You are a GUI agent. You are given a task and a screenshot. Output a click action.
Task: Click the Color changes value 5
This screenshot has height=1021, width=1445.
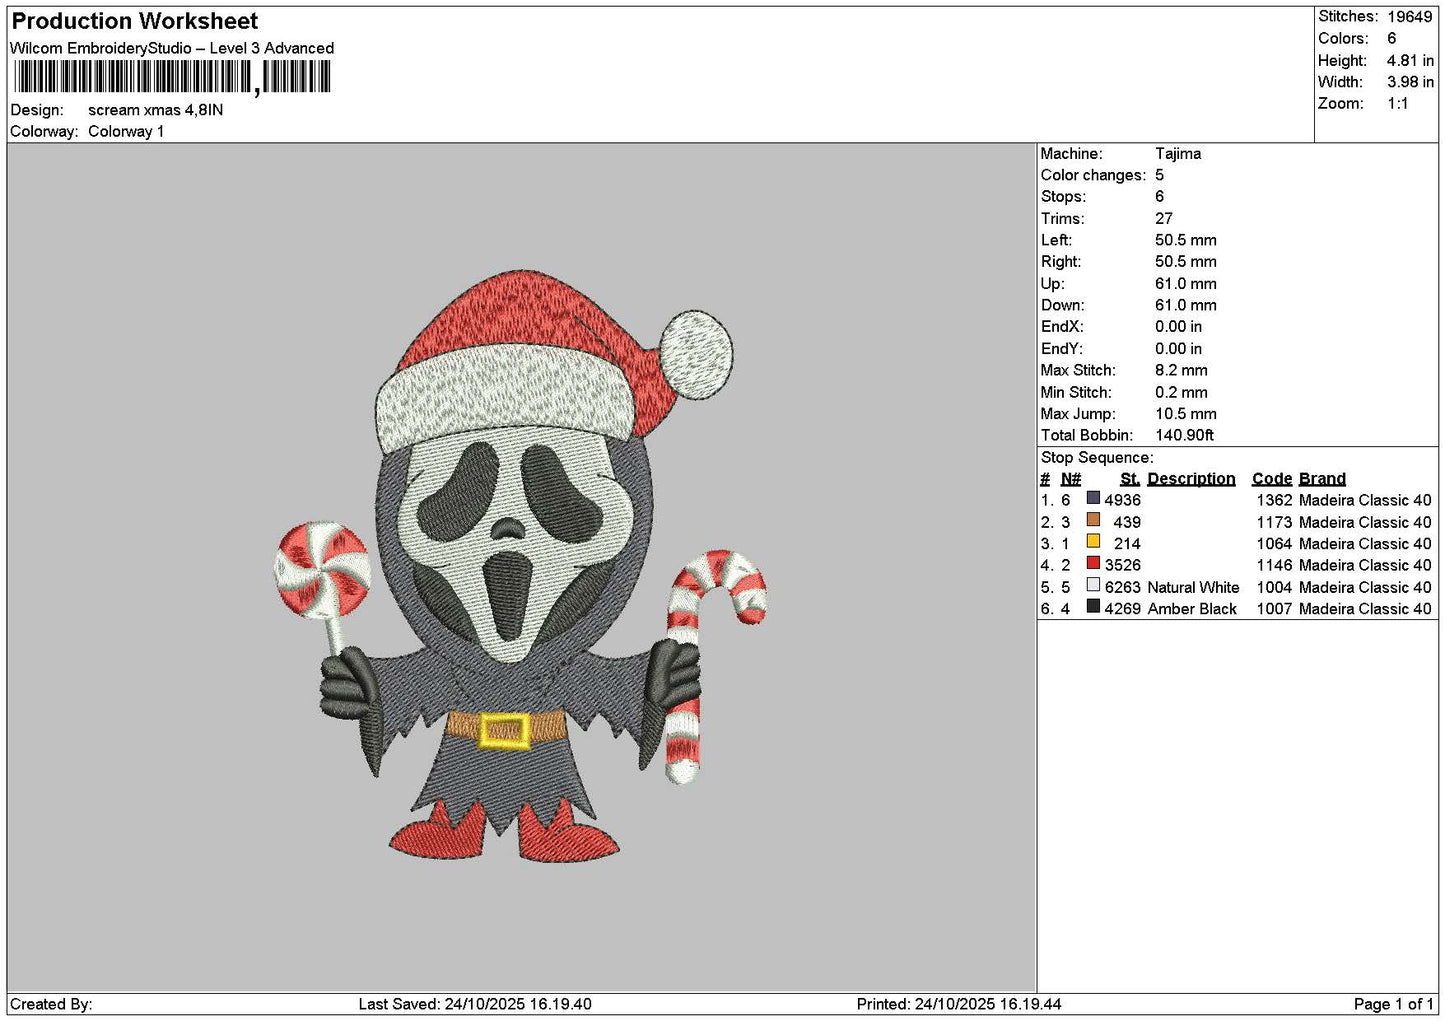1159,175
